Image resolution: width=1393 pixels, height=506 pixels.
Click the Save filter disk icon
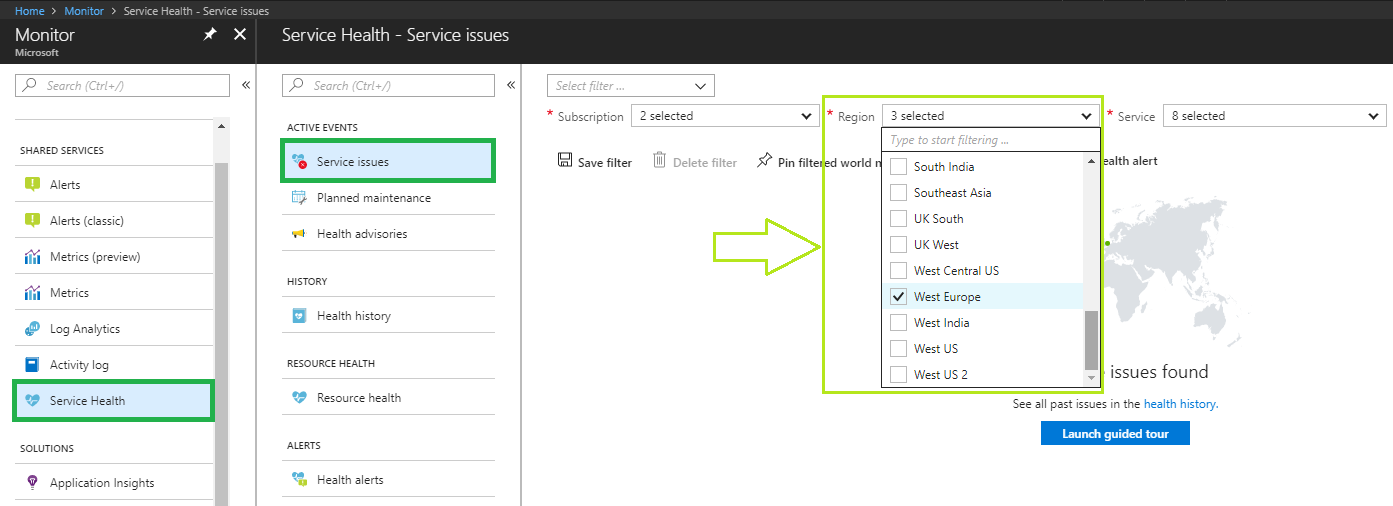point(565,161)
